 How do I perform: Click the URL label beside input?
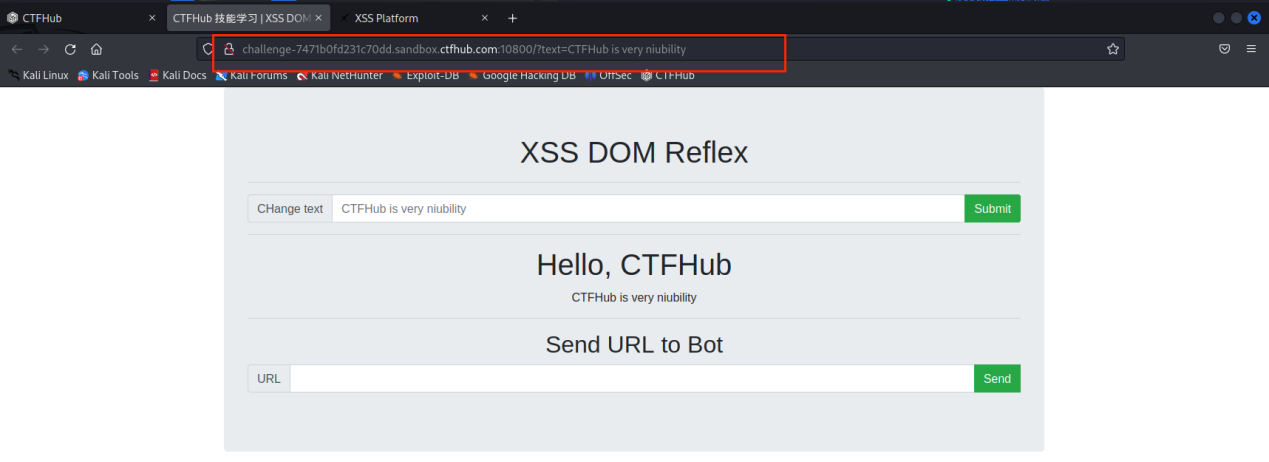(269, 379)
